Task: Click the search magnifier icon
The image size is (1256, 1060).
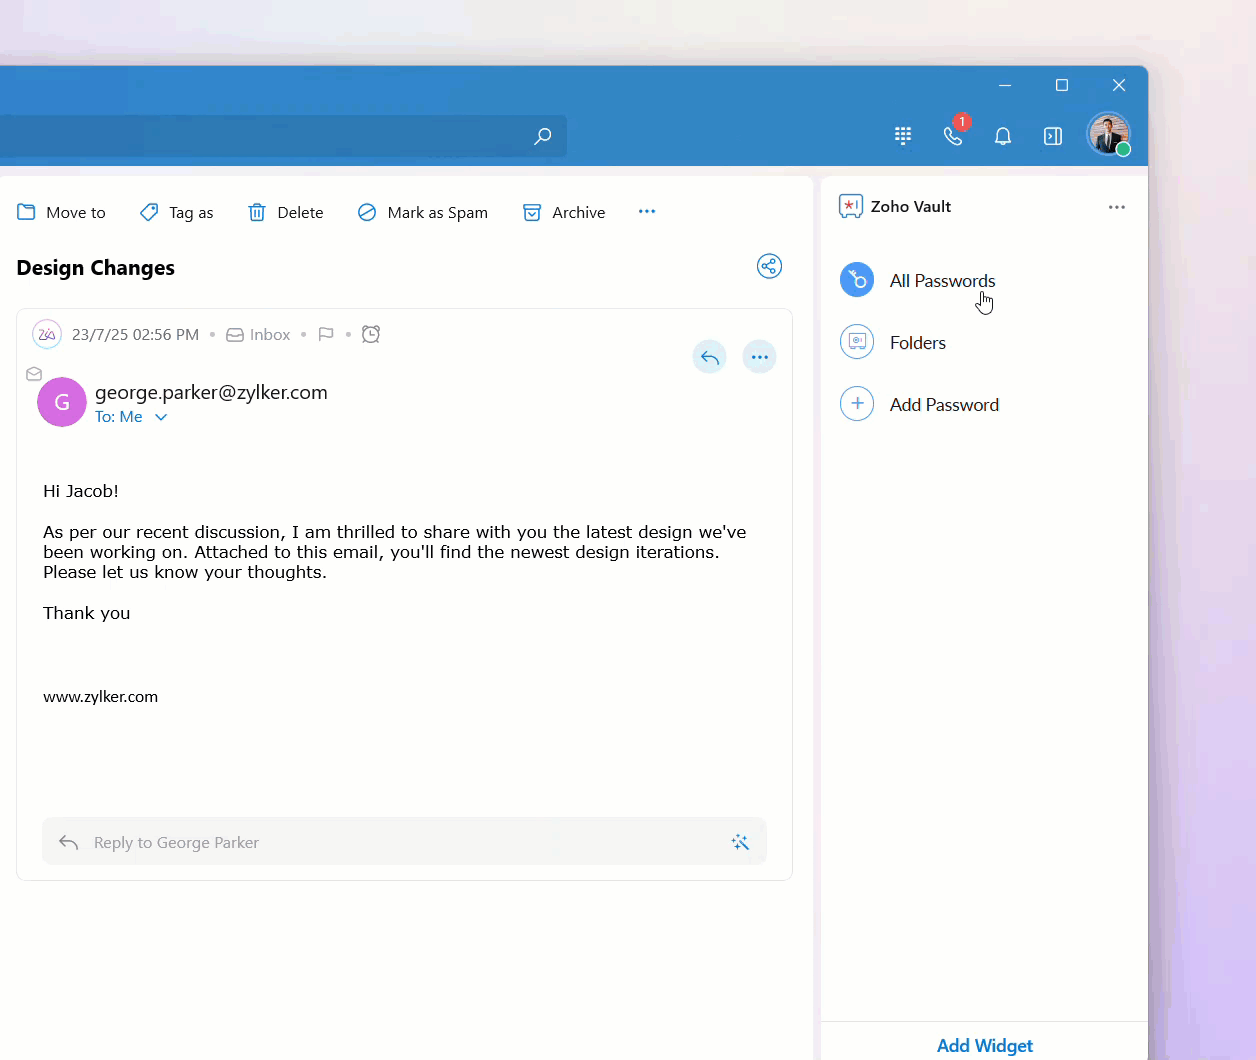Action: [x=543, y=136]
